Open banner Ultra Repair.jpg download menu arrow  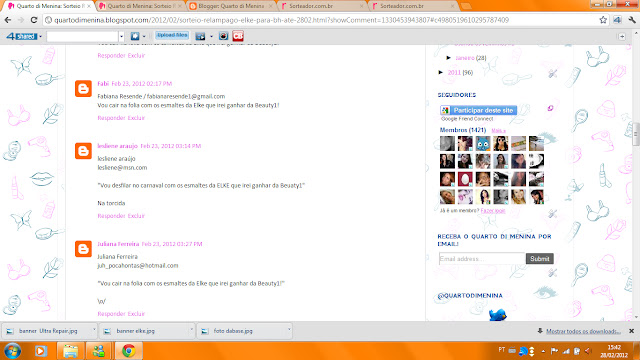pyautogui.click(x=93, y=329)
